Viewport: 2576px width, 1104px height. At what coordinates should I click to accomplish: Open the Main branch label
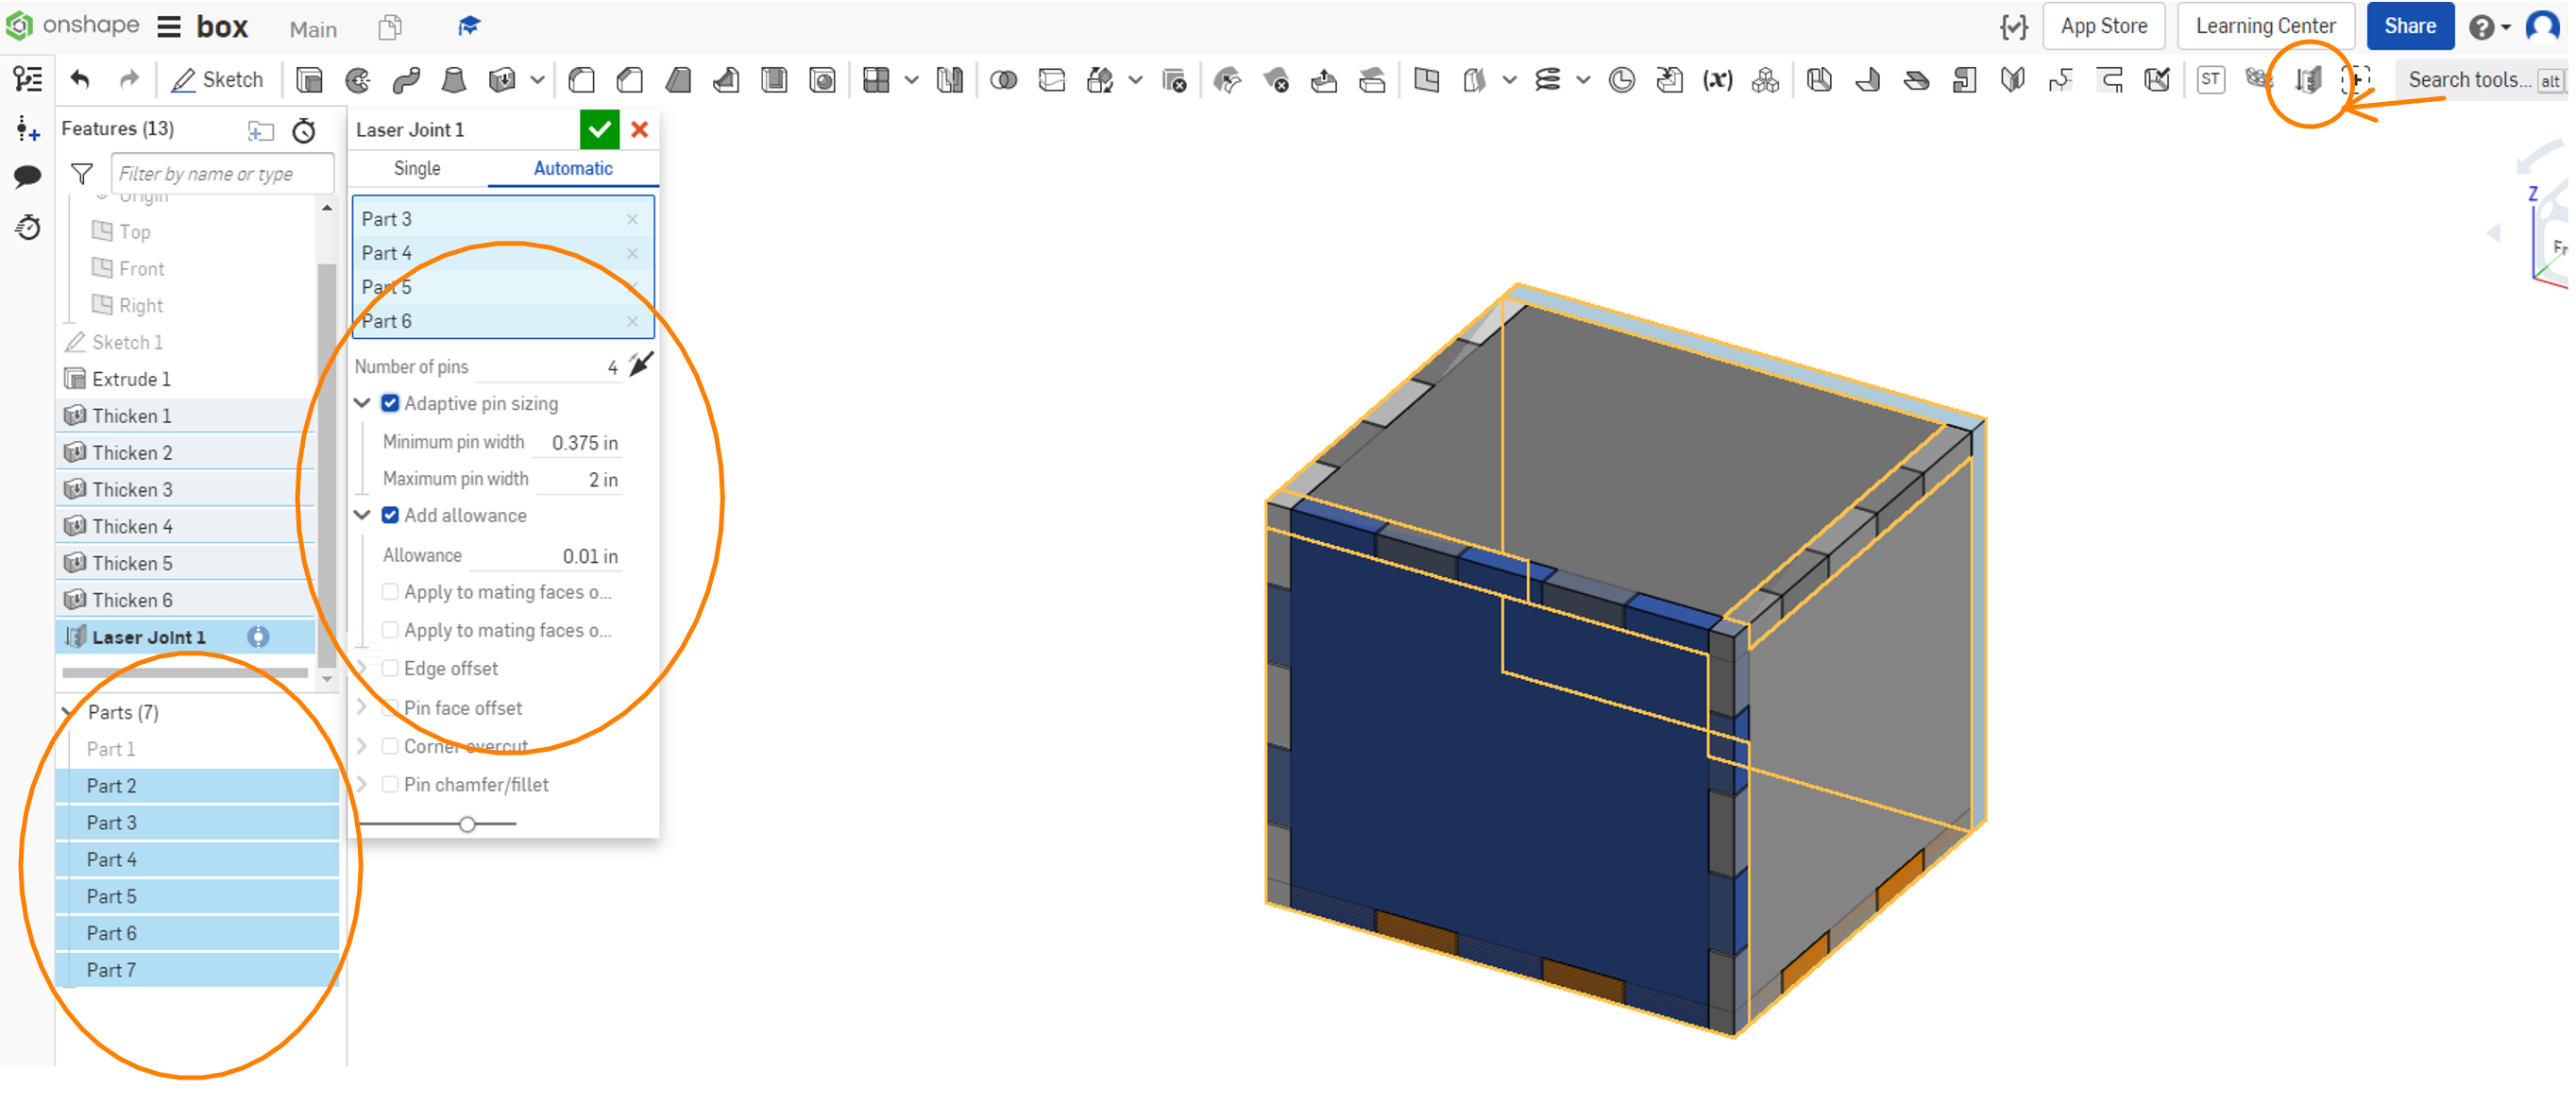313,29
